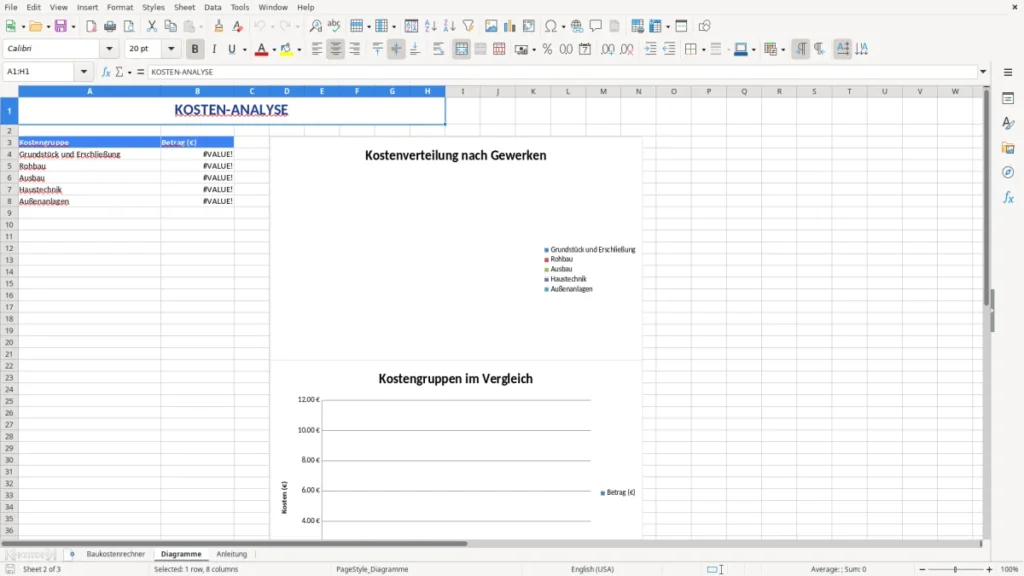This screenshot has width=1024, height=576.
Task: Open the Borders dropdown arrow
Action: pos(703,50)
